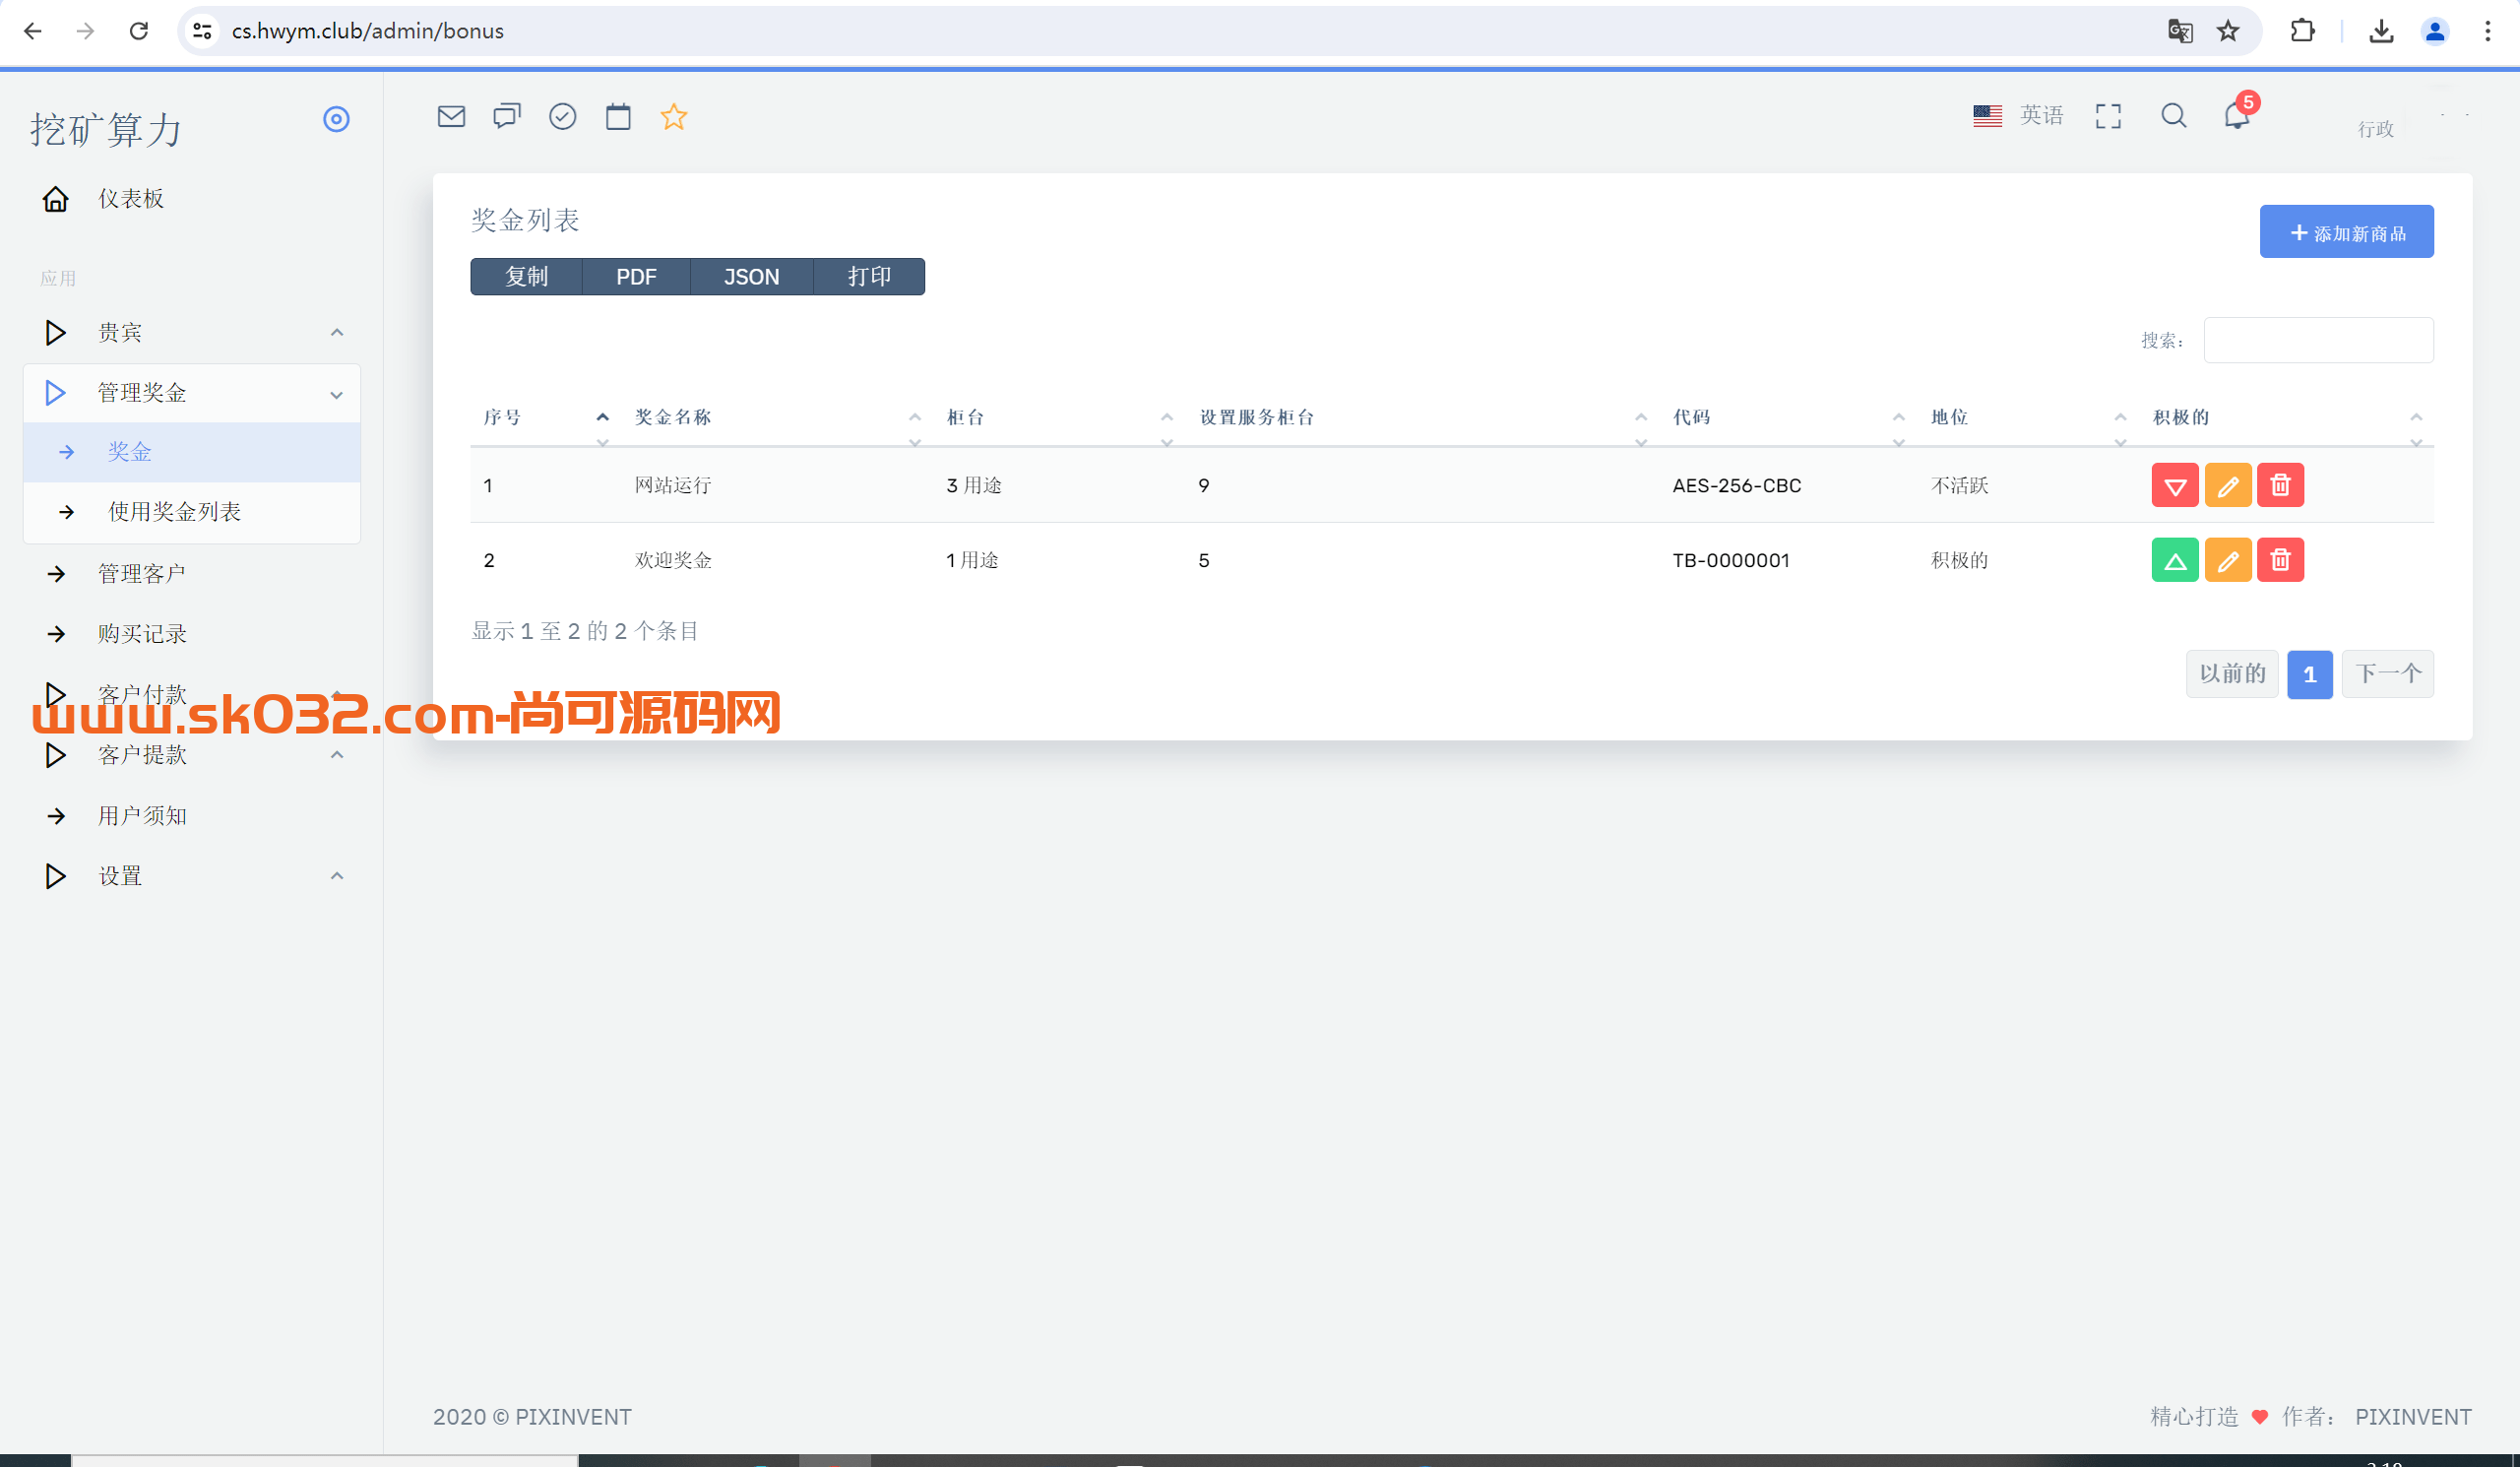Click the 以前的 pagination button
The height and width of the screenshot is (1467, 2520).
point(2232,674)
